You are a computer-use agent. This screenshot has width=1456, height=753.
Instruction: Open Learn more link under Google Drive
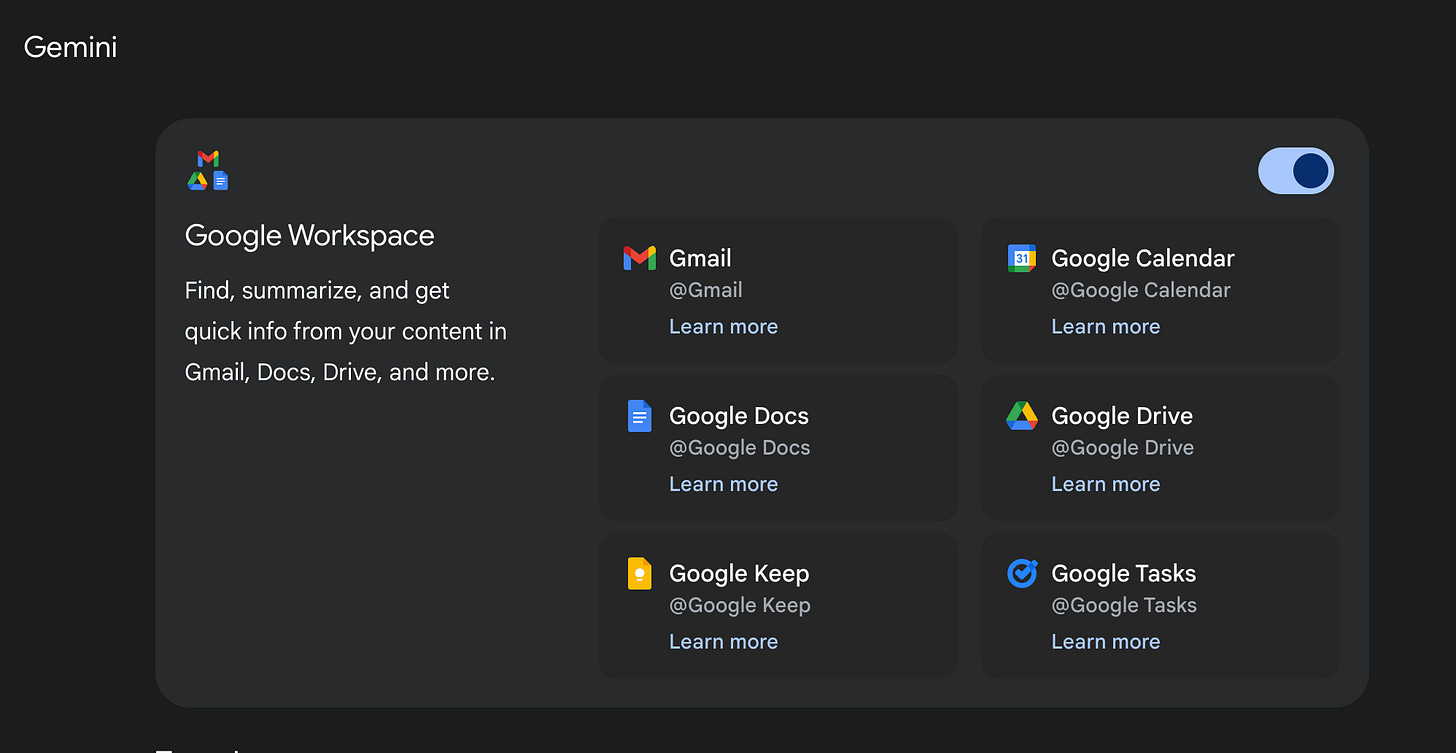[x=1105, y=484]
